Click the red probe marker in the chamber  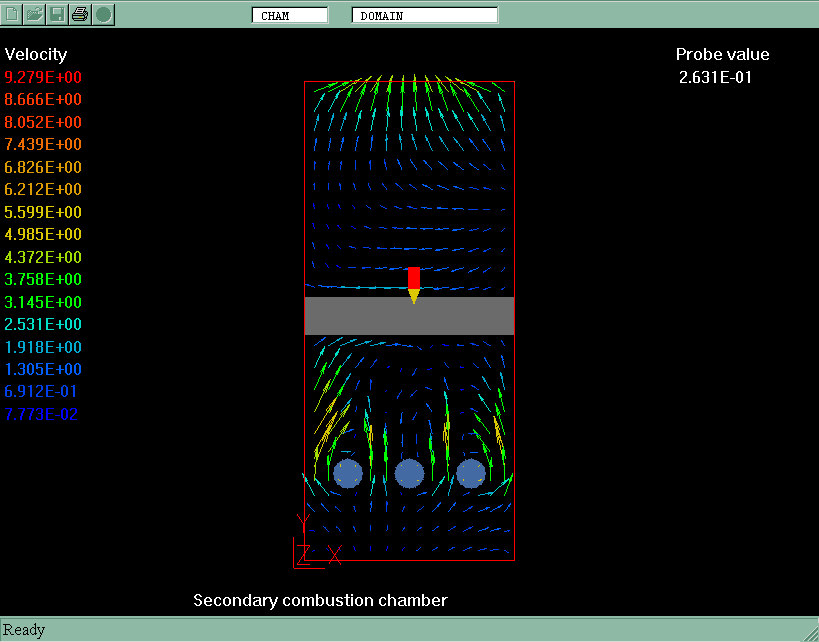414,280
